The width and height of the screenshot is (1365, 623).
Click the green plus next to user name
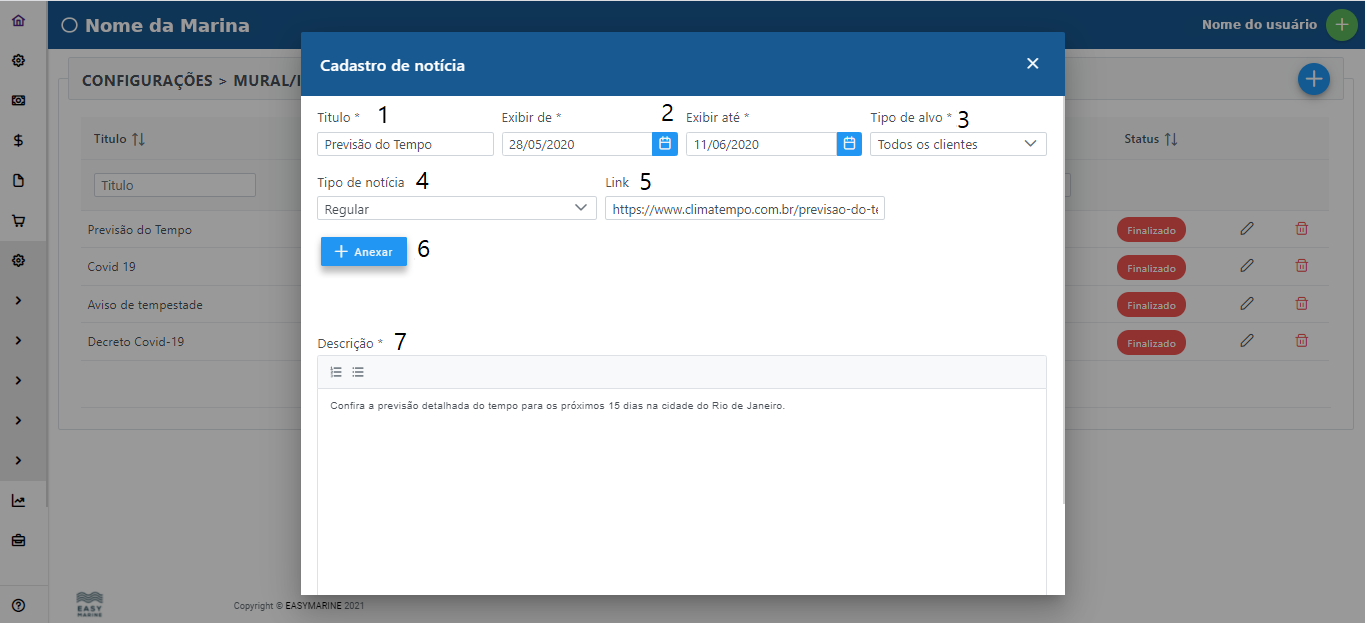coord(1342,25)
